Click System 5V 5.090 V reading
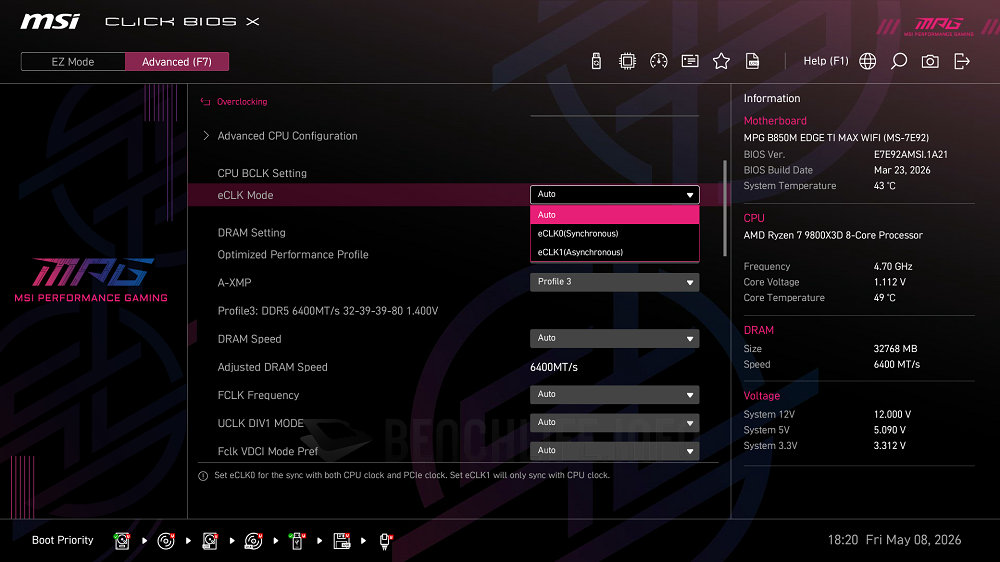The height and width of the screenshot is (562, 1000). click(890, 430)
